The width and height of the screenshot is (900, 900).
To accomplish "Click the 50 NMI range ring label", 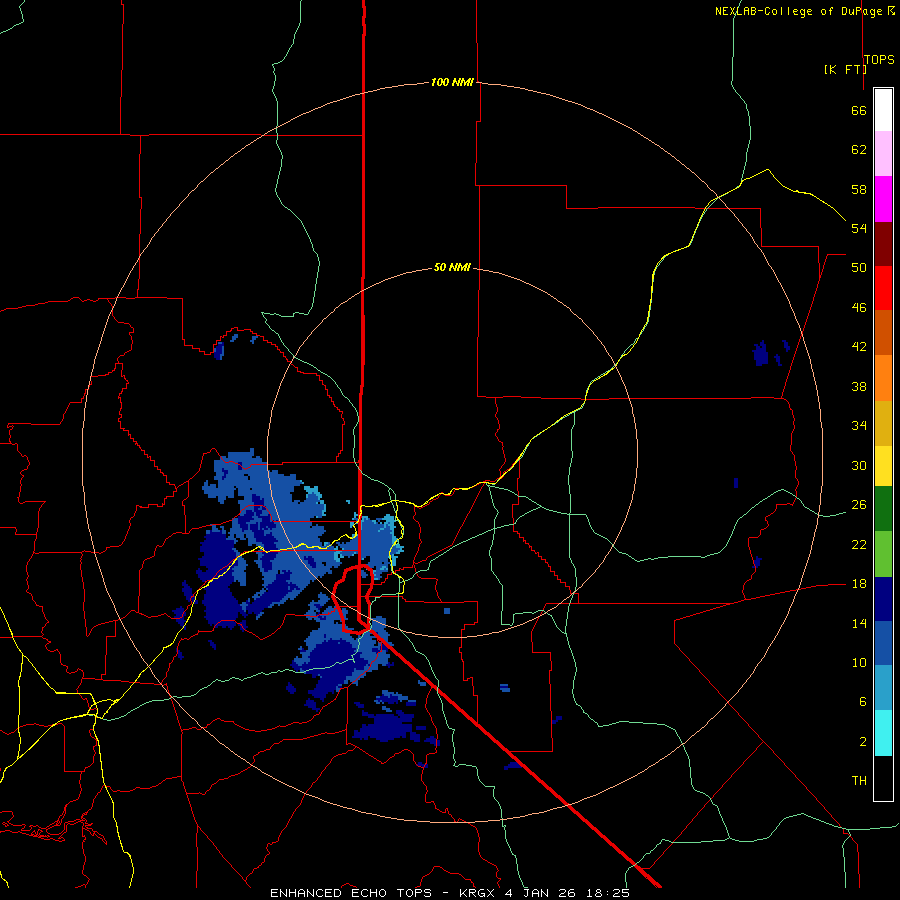I will point(452,267).
